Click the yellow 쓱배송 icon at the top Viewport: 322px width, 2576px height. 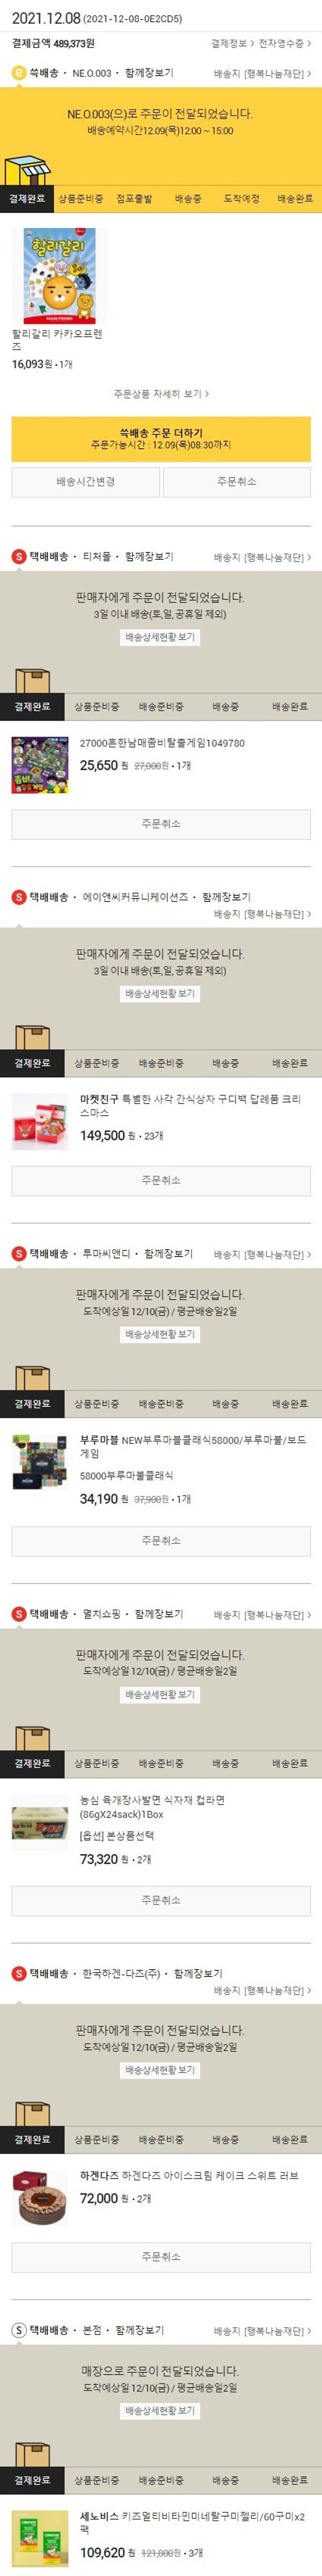coord(18,73)
